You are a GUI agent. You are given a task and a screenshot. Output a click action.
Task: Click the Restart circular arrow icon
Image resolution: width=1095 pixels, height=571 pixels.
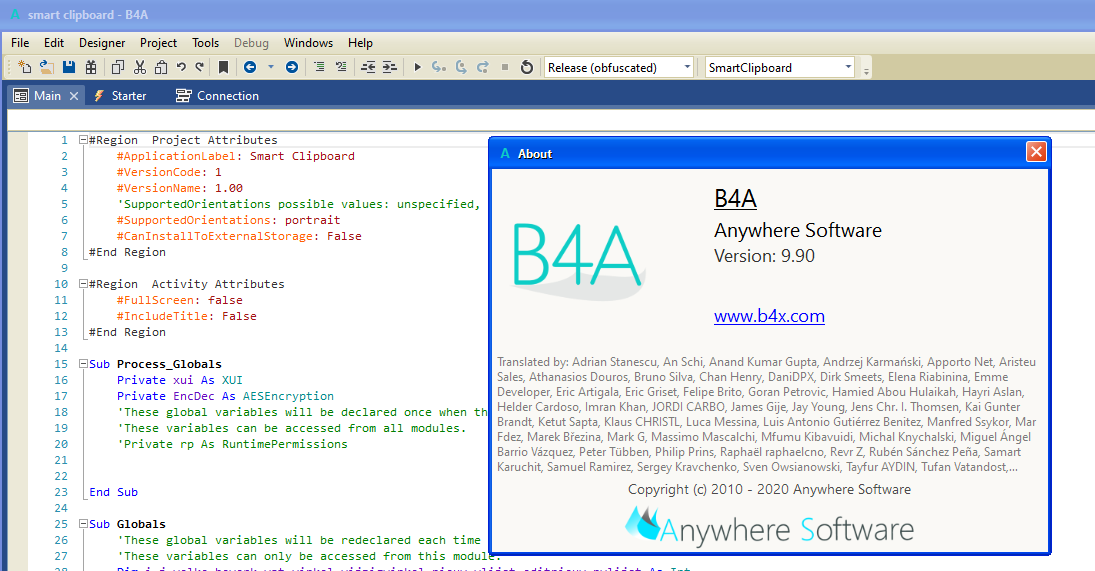click(527, 67)
